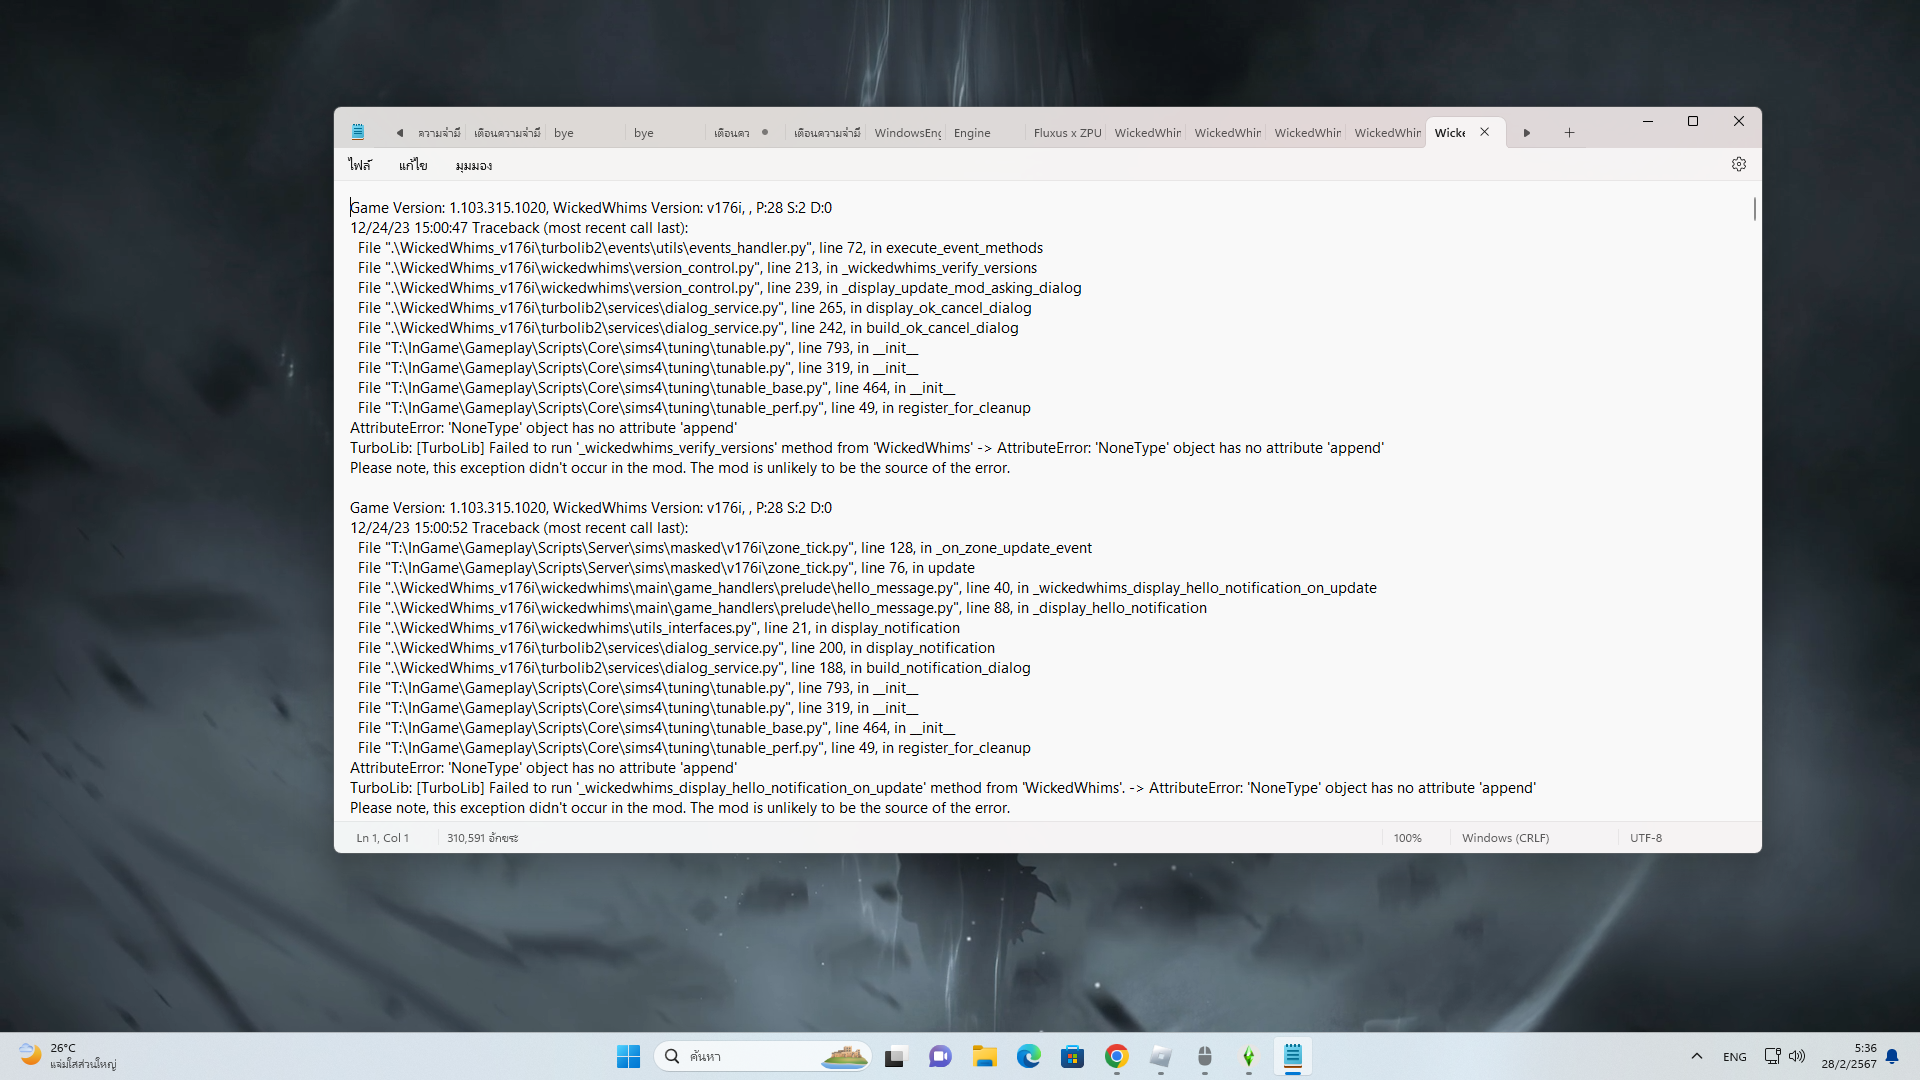Switch input language via ENG indicator
Screen dimensions: 1920x1080
pos(1735,1057)
